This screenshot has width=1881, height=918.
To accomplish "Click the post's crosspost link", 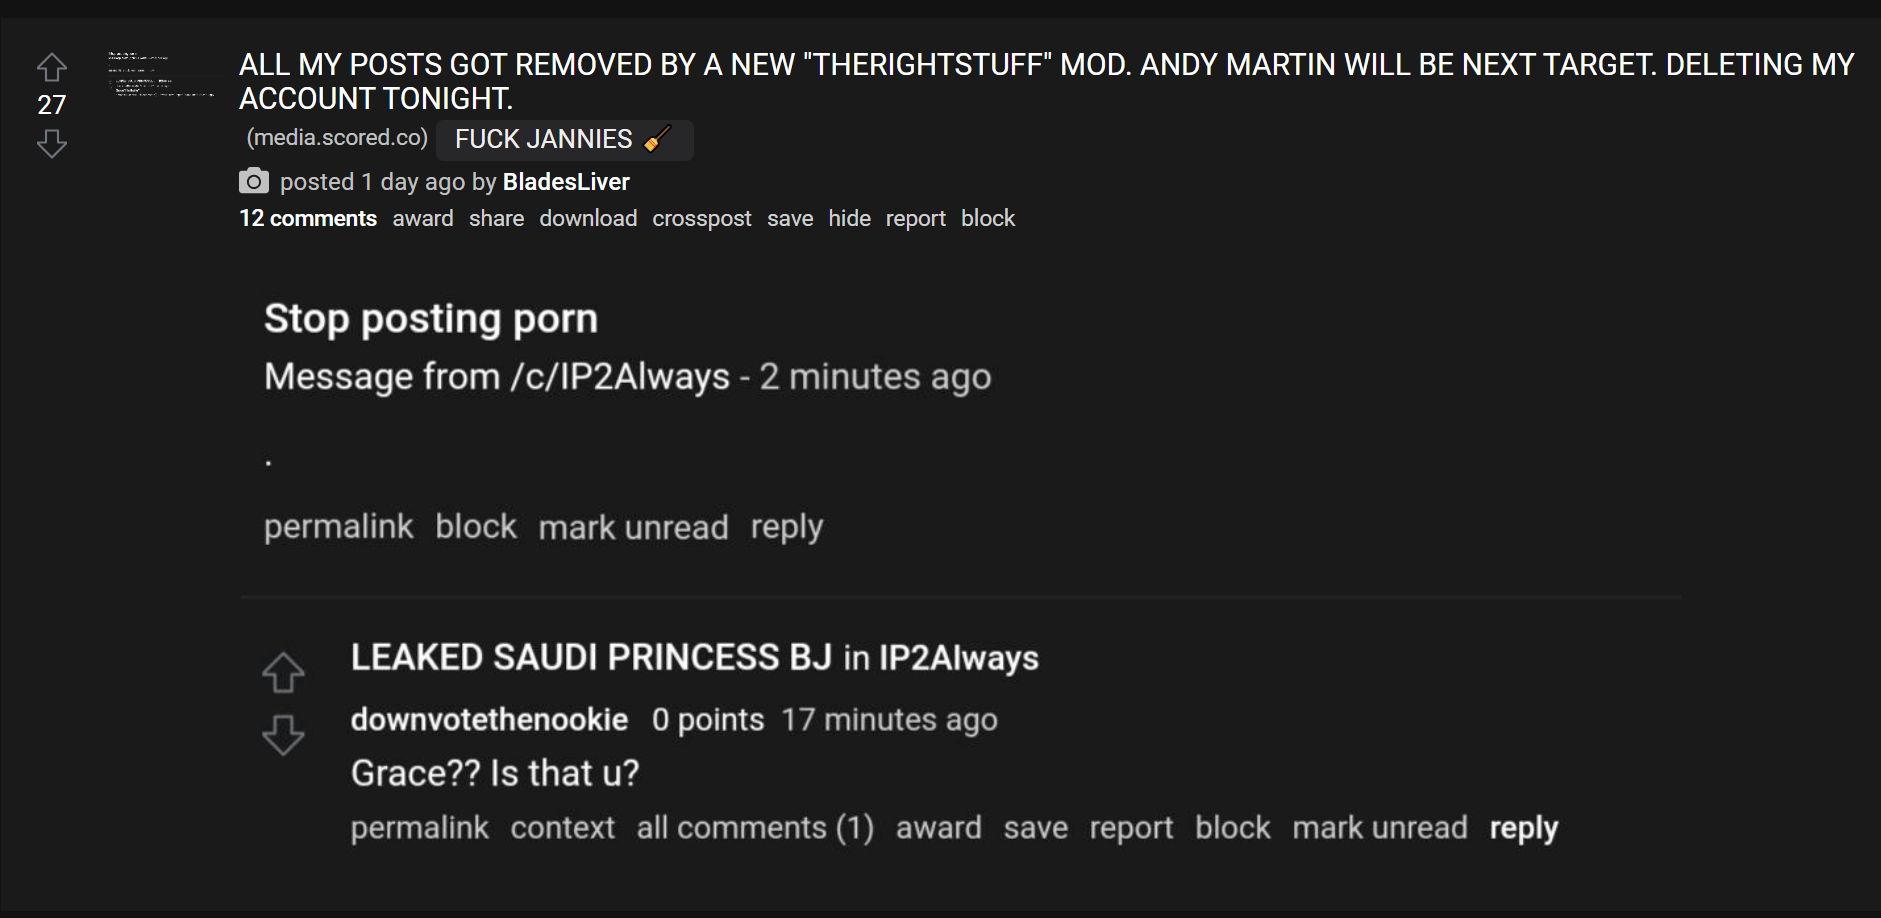I will click(702, 219).
